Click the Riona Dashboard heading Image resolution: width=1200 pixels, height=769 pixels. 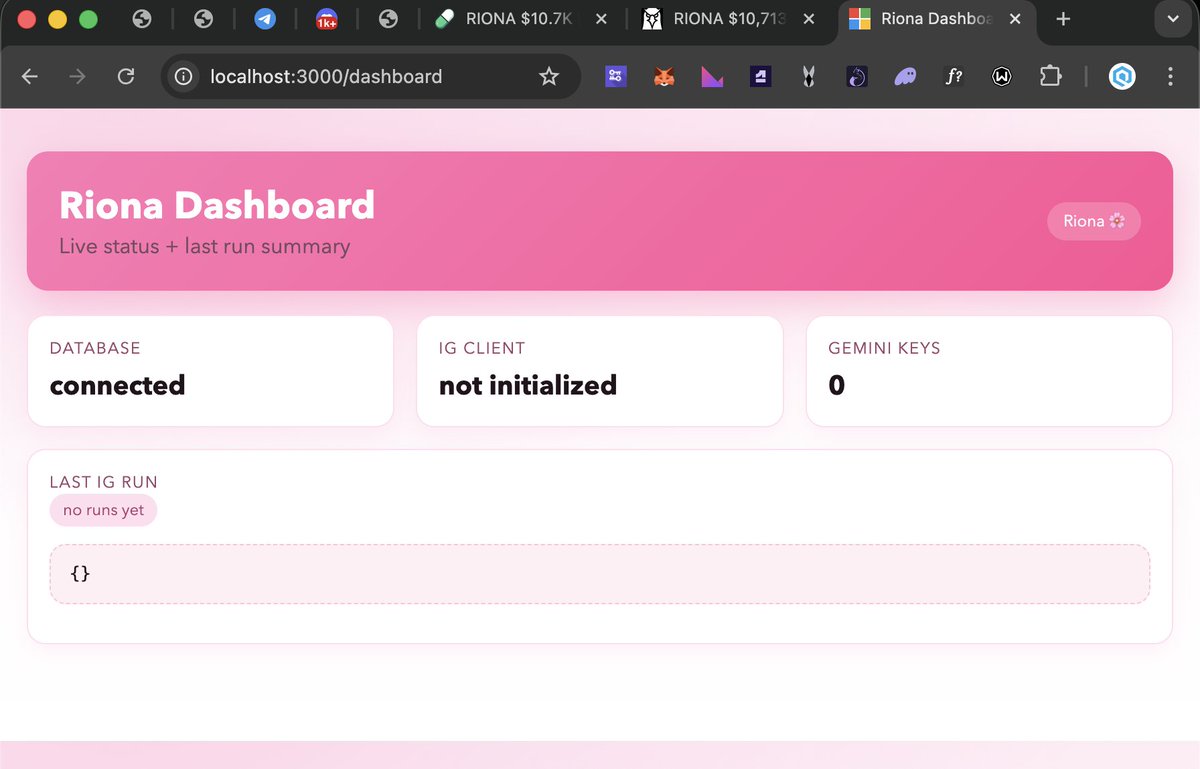pyautogui.click(x=217, y=205)
